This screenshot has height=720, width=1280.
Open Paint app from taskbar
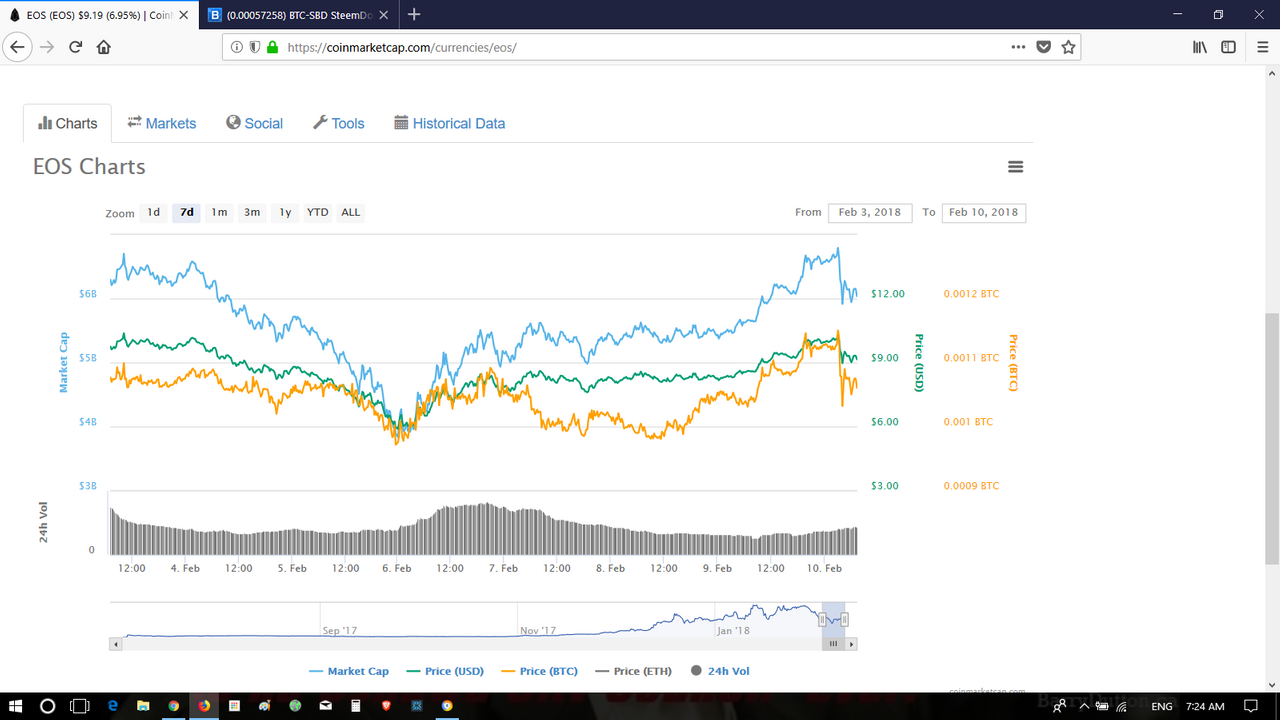(x=264, y=706)
